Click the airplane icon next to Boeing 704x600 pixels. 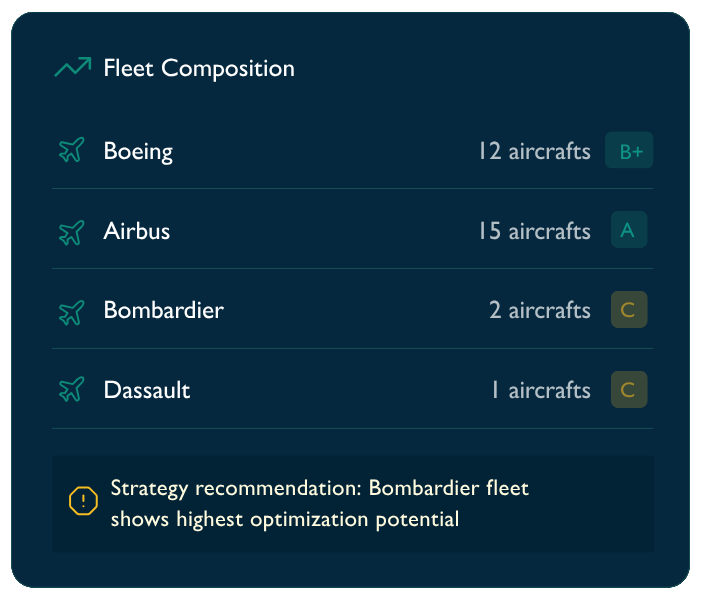coord(72,150)
